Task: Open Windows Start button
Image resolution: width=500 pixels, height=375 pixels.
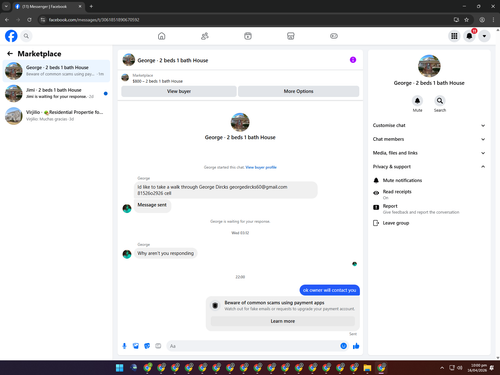Action: (x=119, y=368)
